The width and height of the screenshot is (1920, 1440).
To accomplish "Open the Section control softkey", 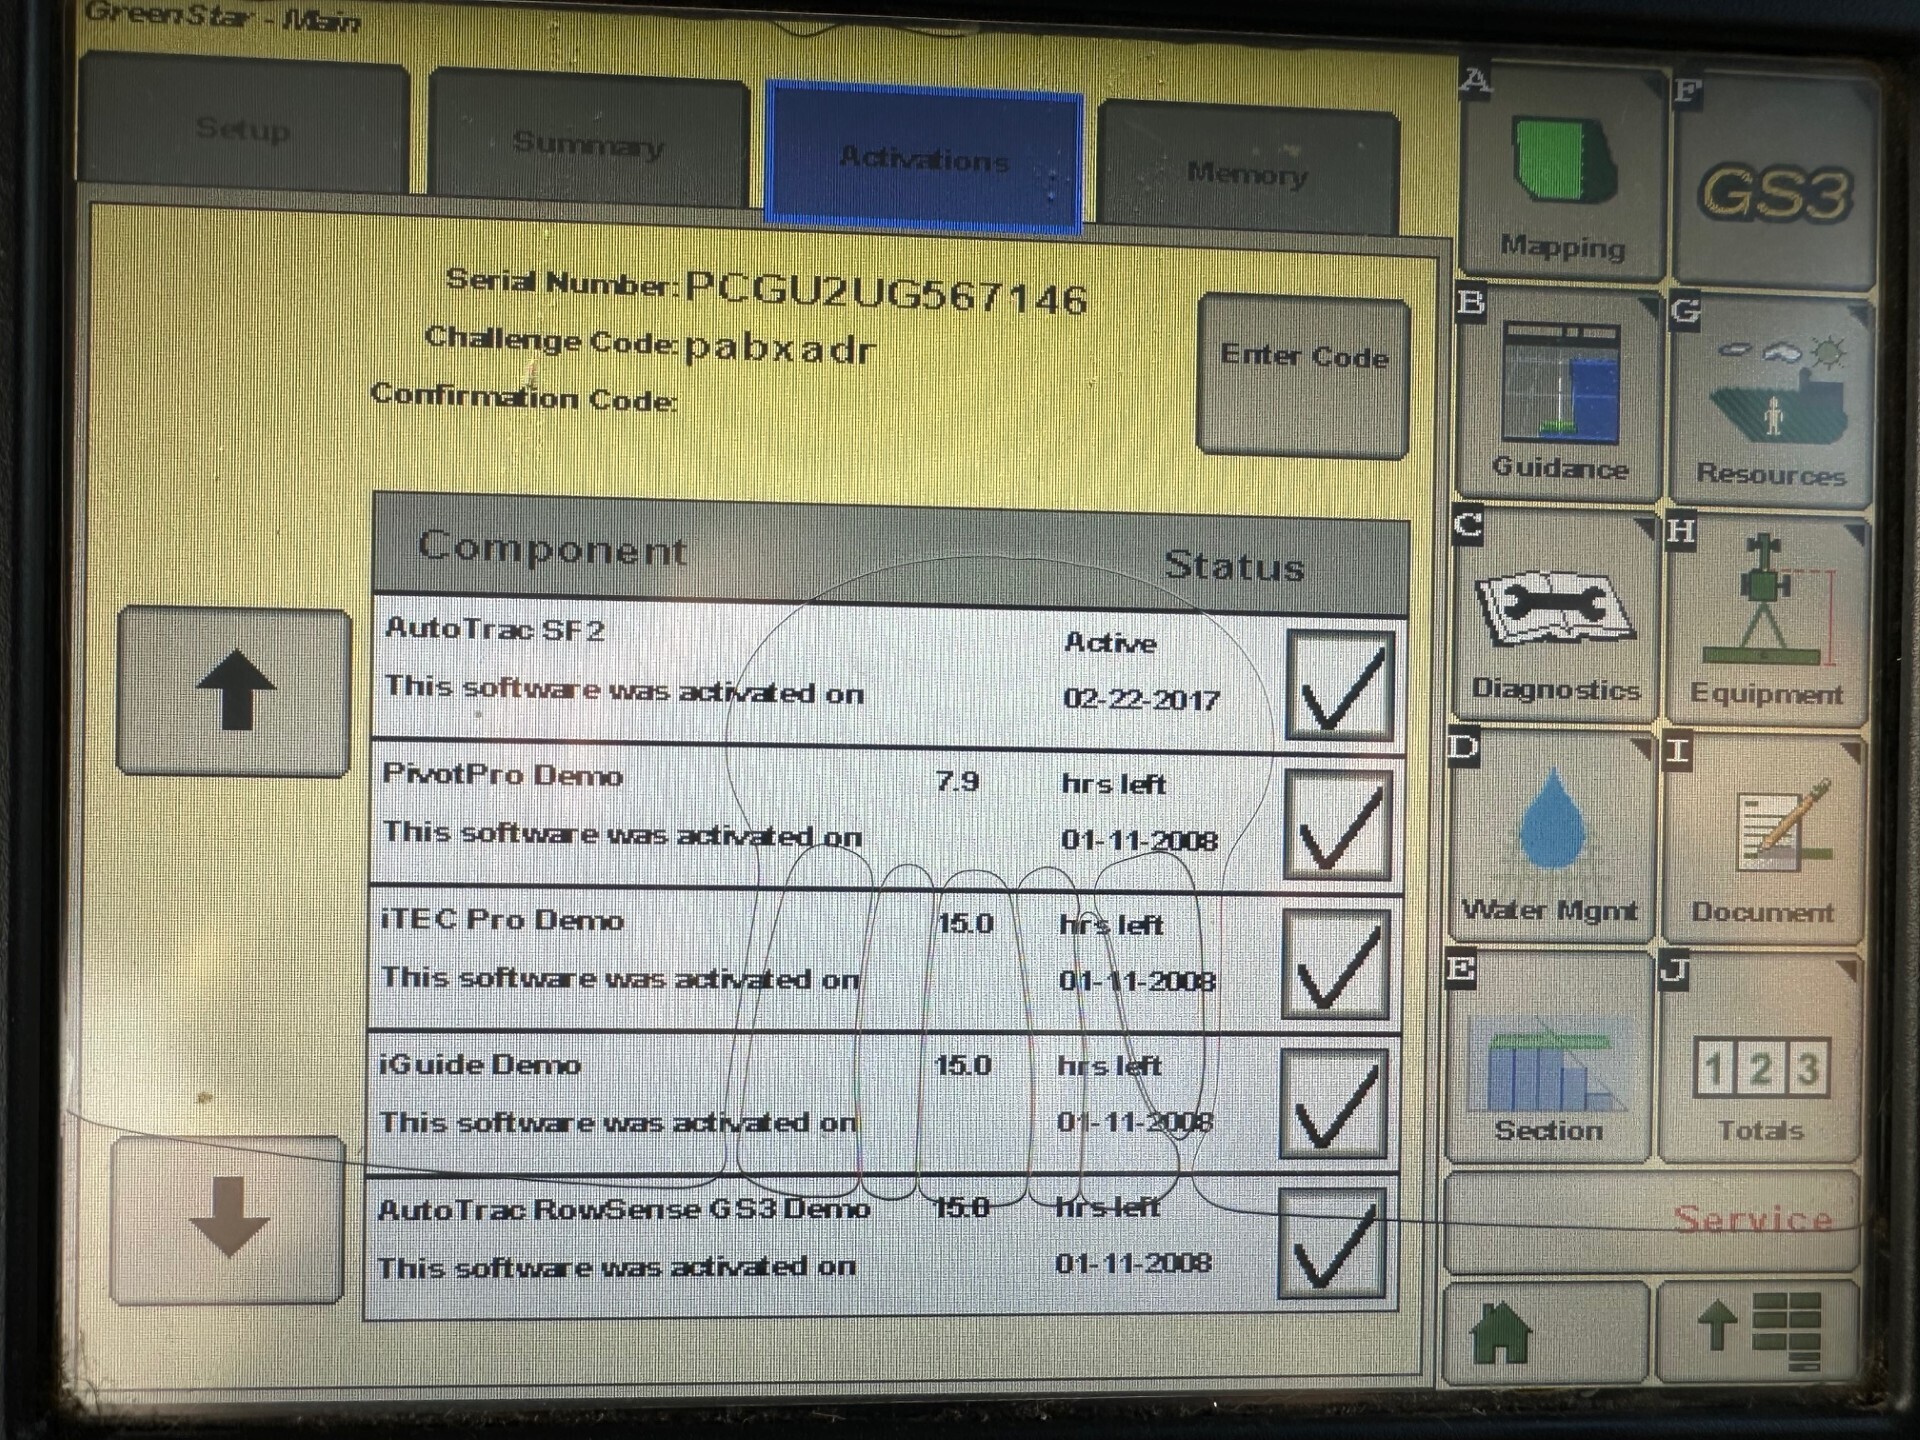I will coord(1548,1058).
